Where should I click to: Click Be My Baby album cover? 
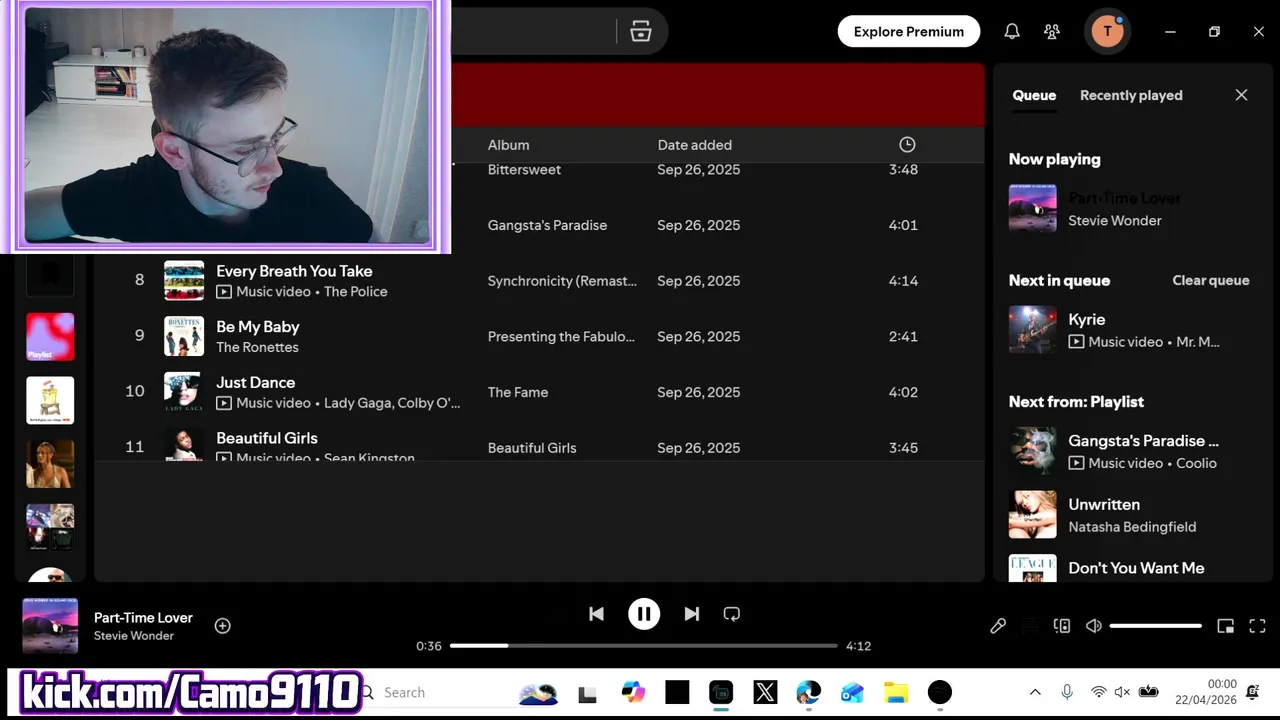tap(184, 337)
